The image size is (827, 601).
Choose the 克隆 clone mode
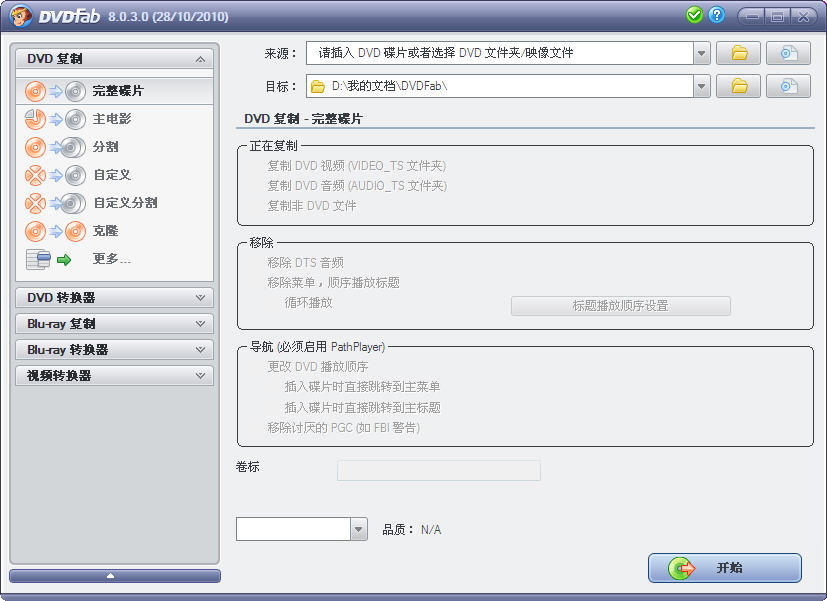[105, 231]
